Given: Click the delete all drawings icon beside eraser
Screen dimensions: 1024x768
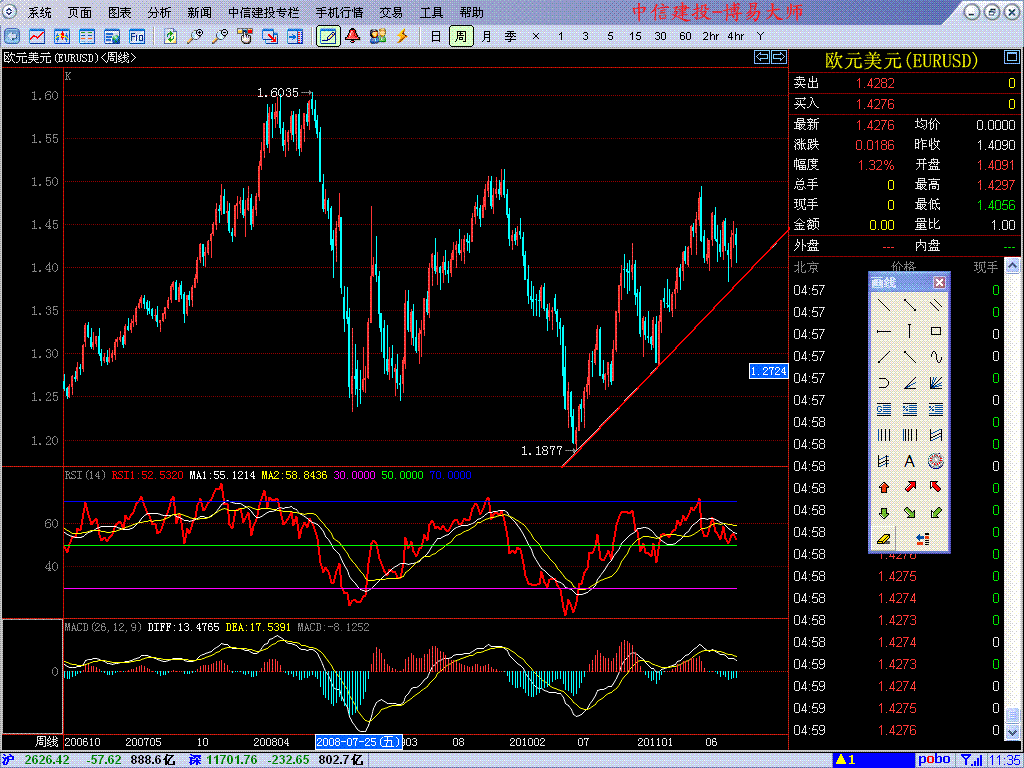Looking at the screenshot, I should tap(923, 539).
